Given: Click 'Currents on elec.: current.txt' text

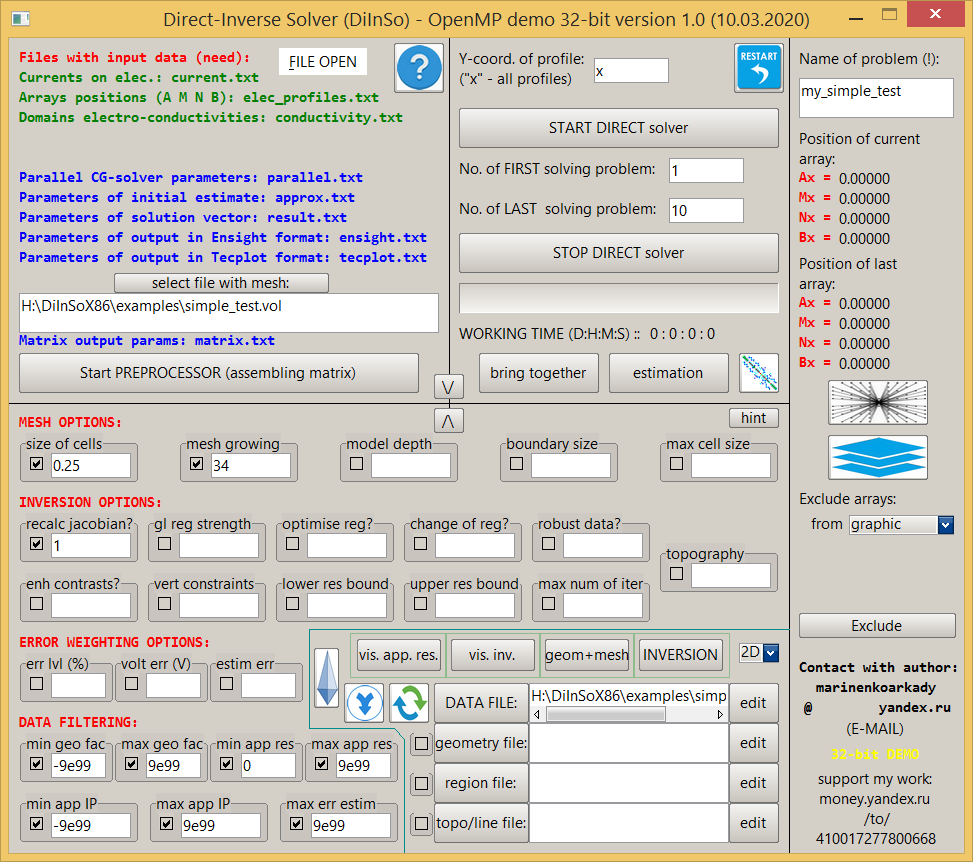Looking at the screenshot, I should pos(139,78).
